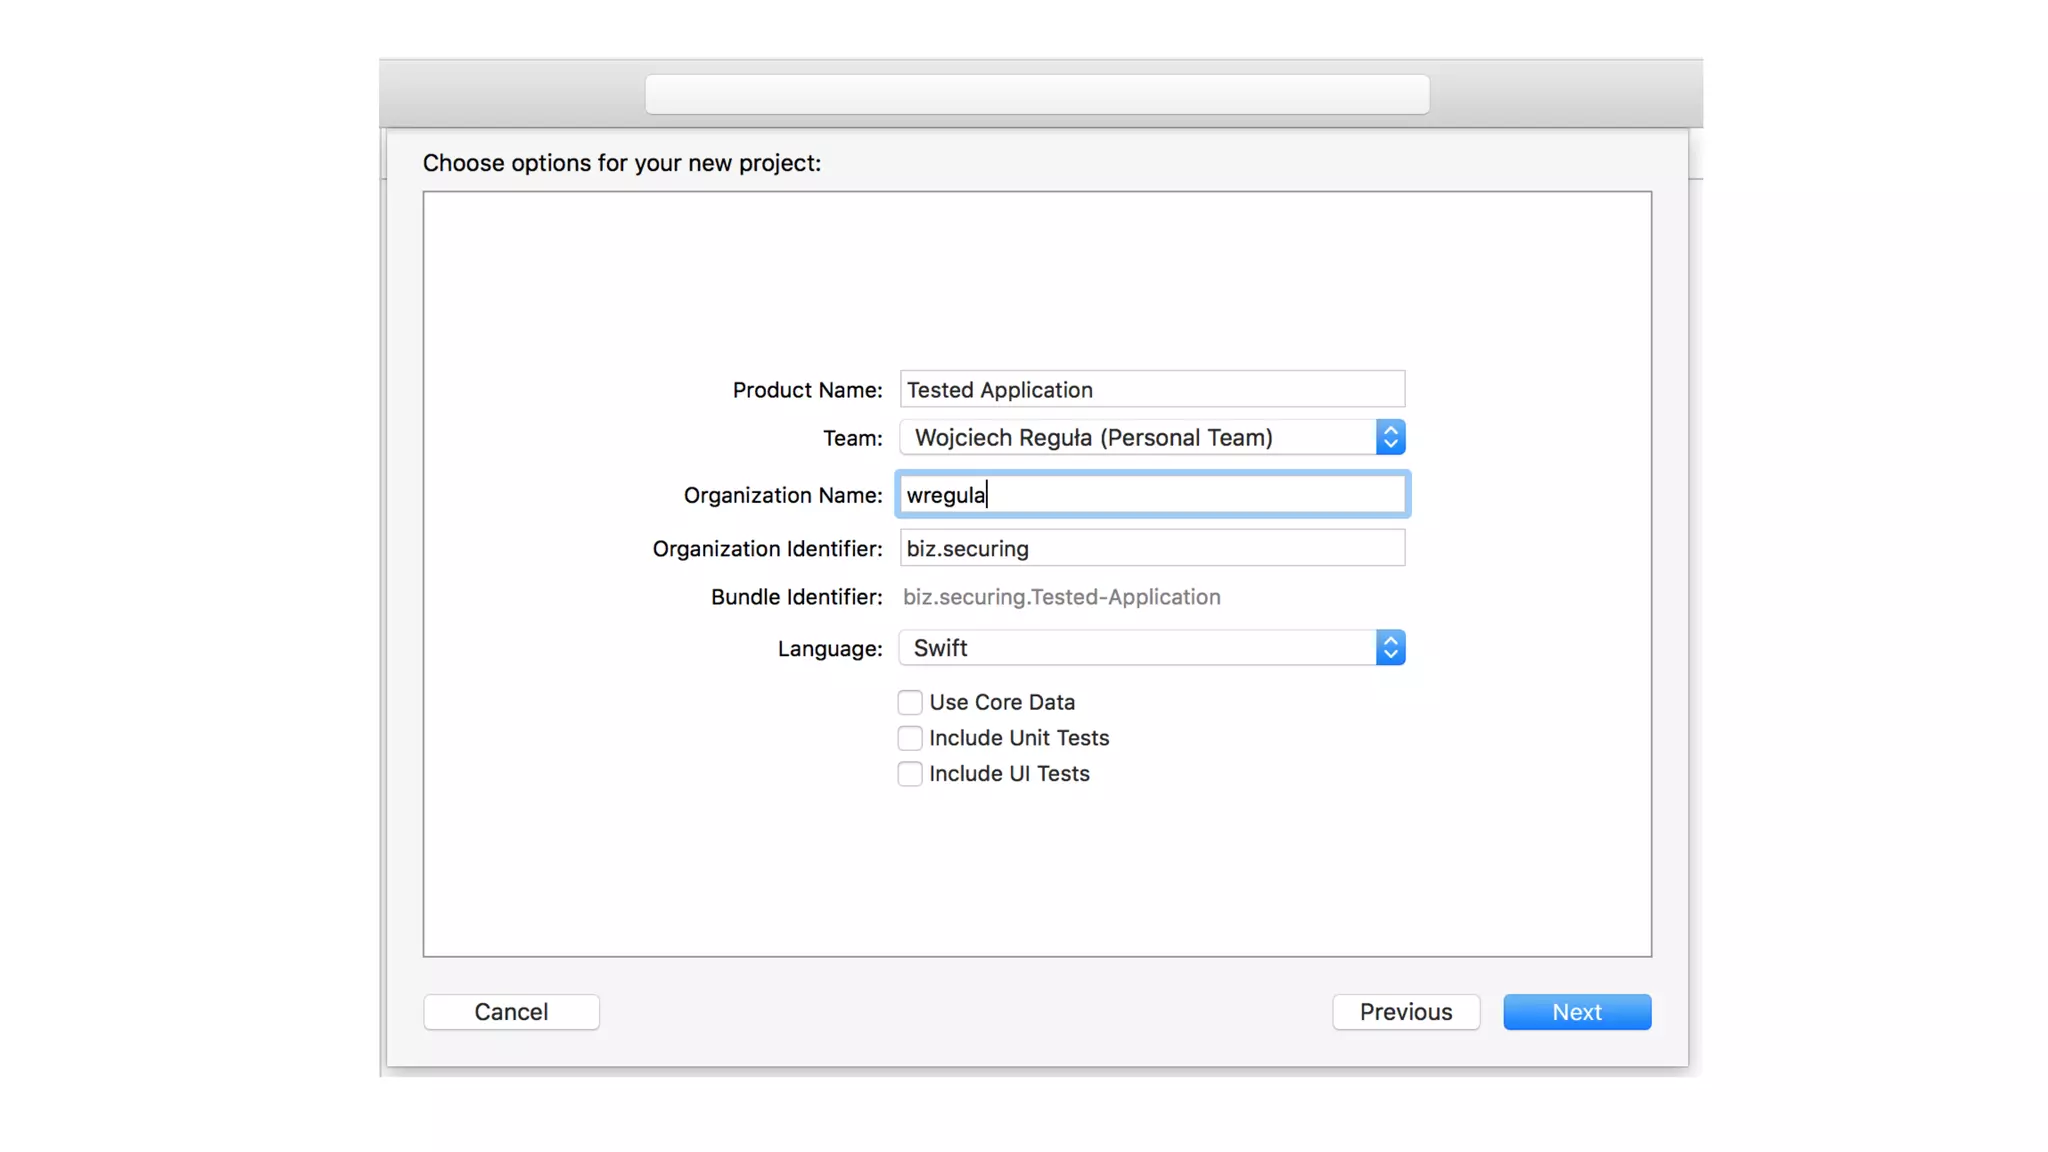Viewport: 2048px width, 1152px height.
Task: Click the Team popup stepper arrows
Action: click(x=1390, y=437)
